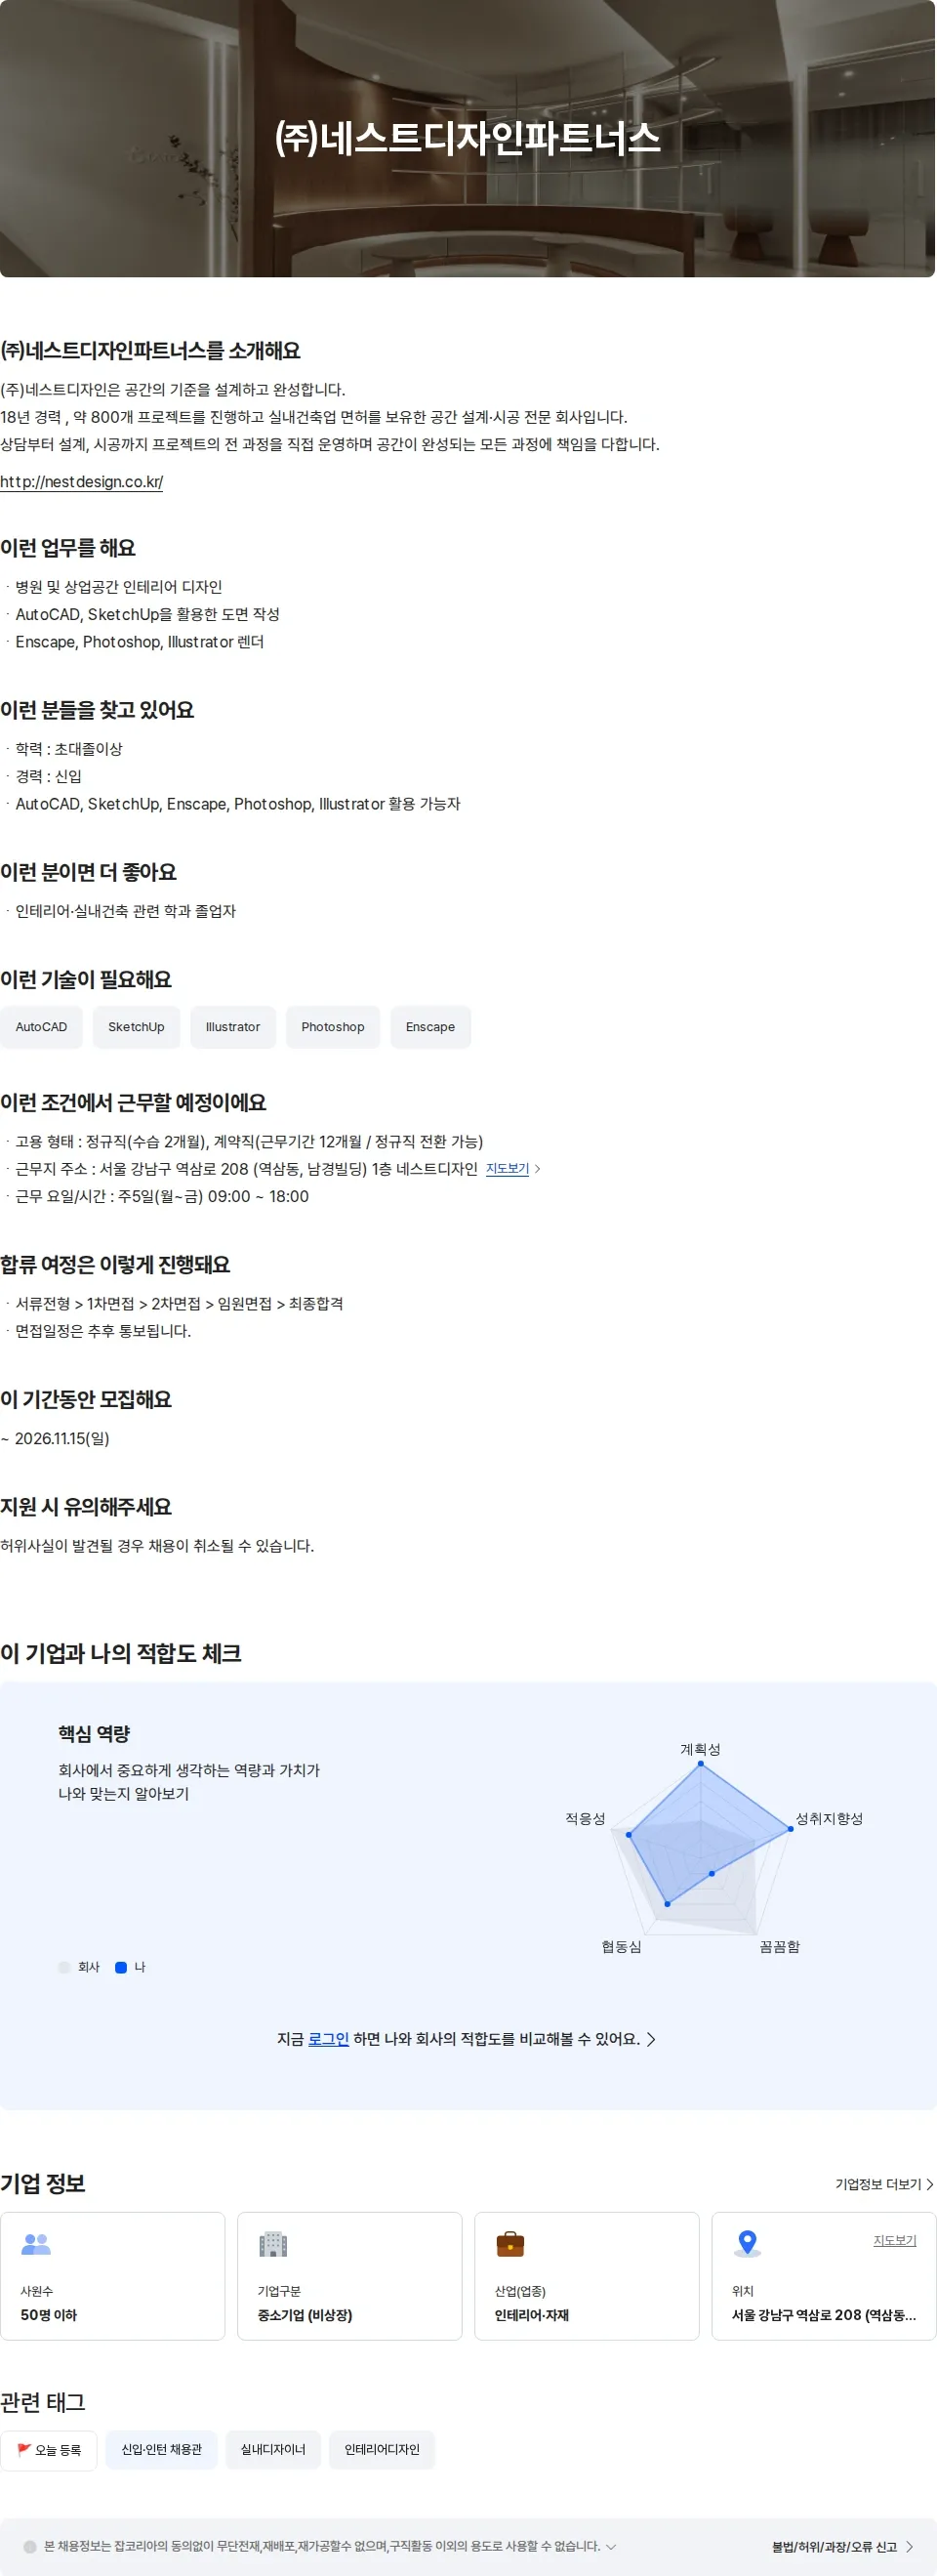This screenshot has width=937, height=2576.
Task: Select the 신입·인턴 채용관 tag
Action: click(162, 2450)
